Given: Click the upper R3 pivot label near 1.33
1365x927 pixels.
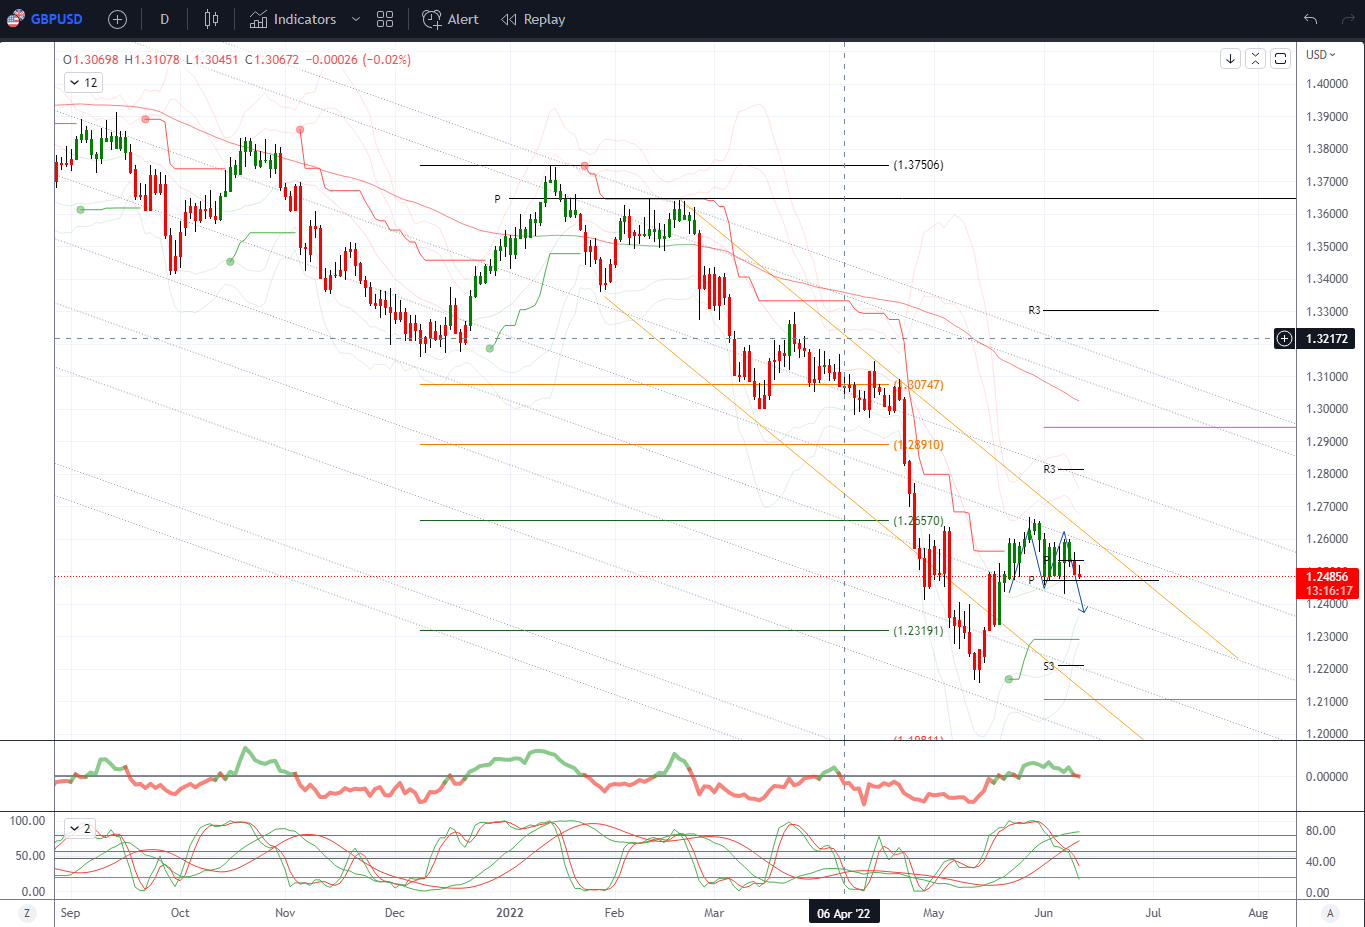Looking at the screenshot, I should 1034,311.
